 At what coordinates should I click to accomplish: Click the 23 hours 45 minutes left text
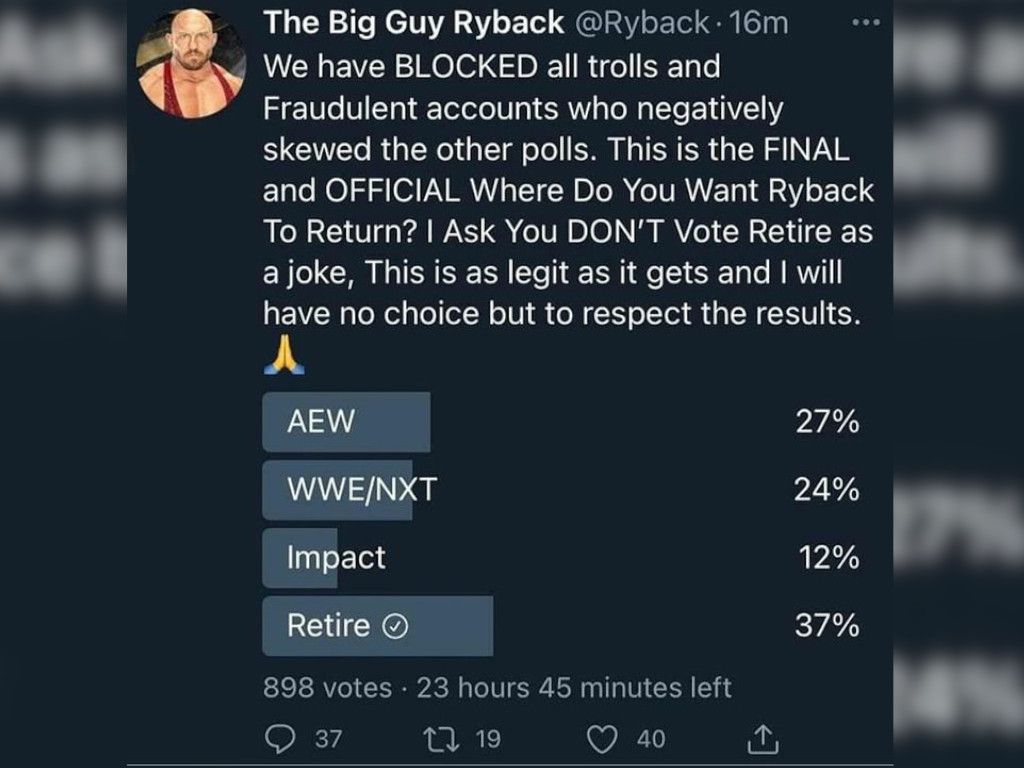(574, 688)
